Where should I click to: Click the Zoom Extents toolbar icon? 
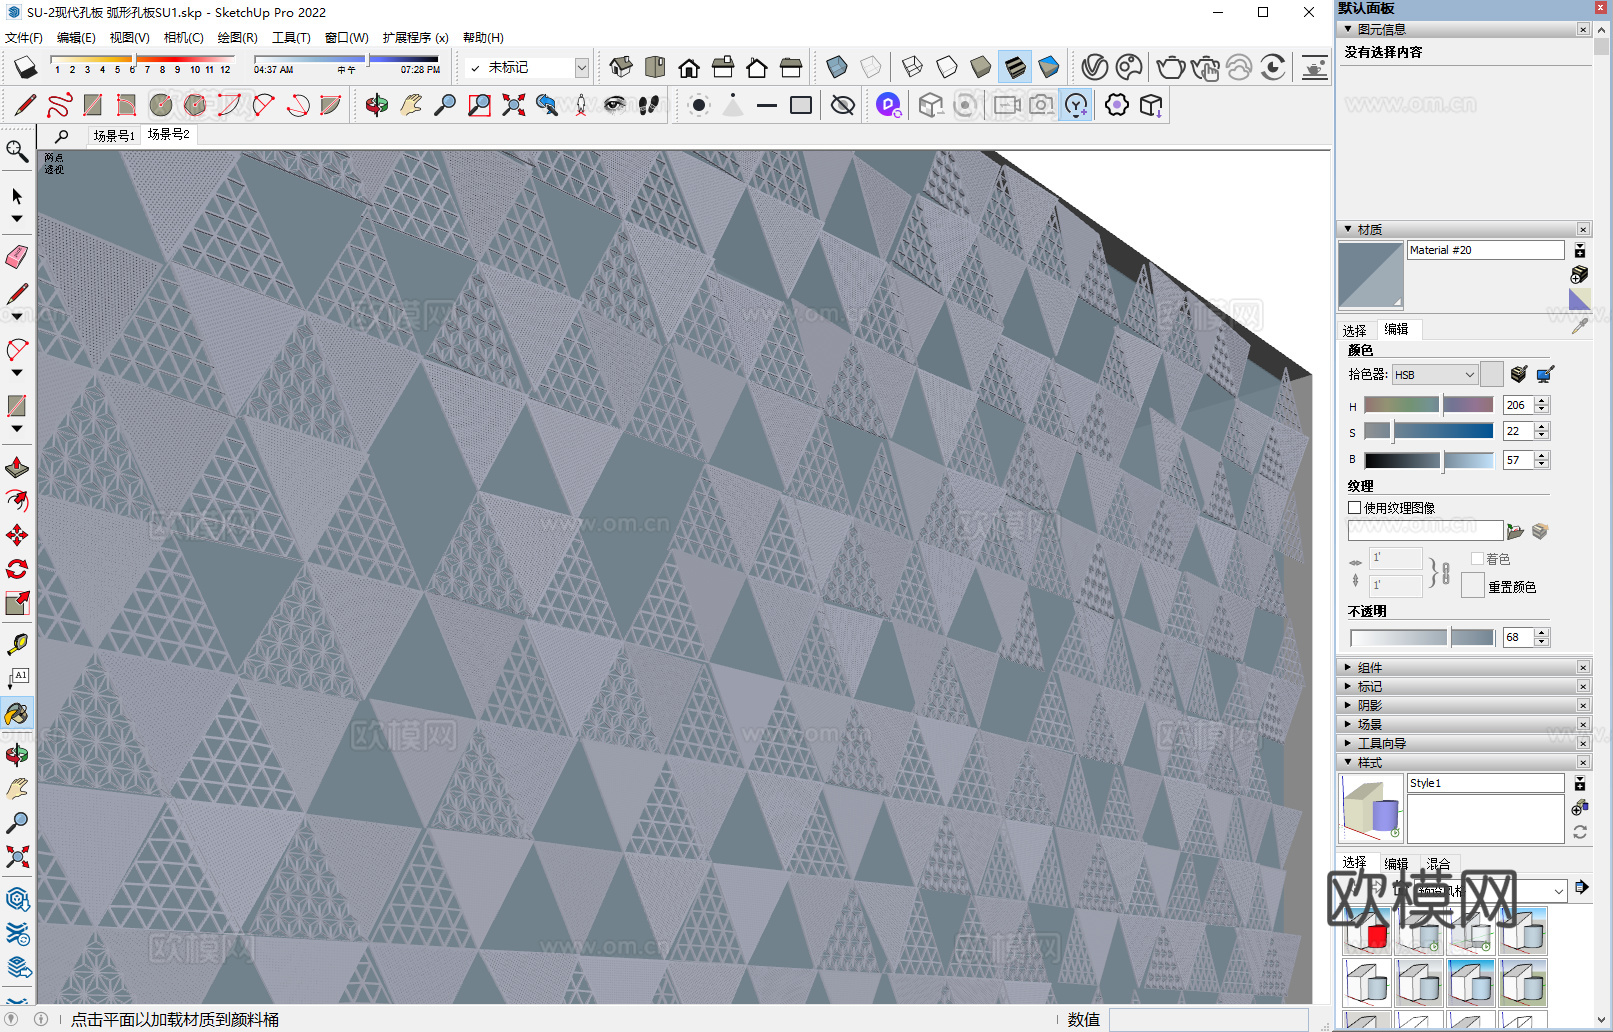514,105
